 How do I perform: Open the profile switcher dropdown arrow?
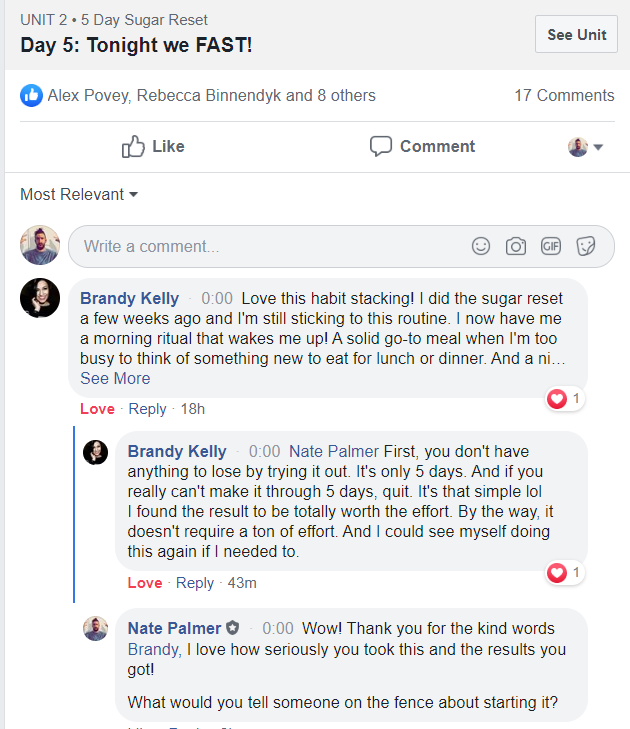tap(598, 148)
